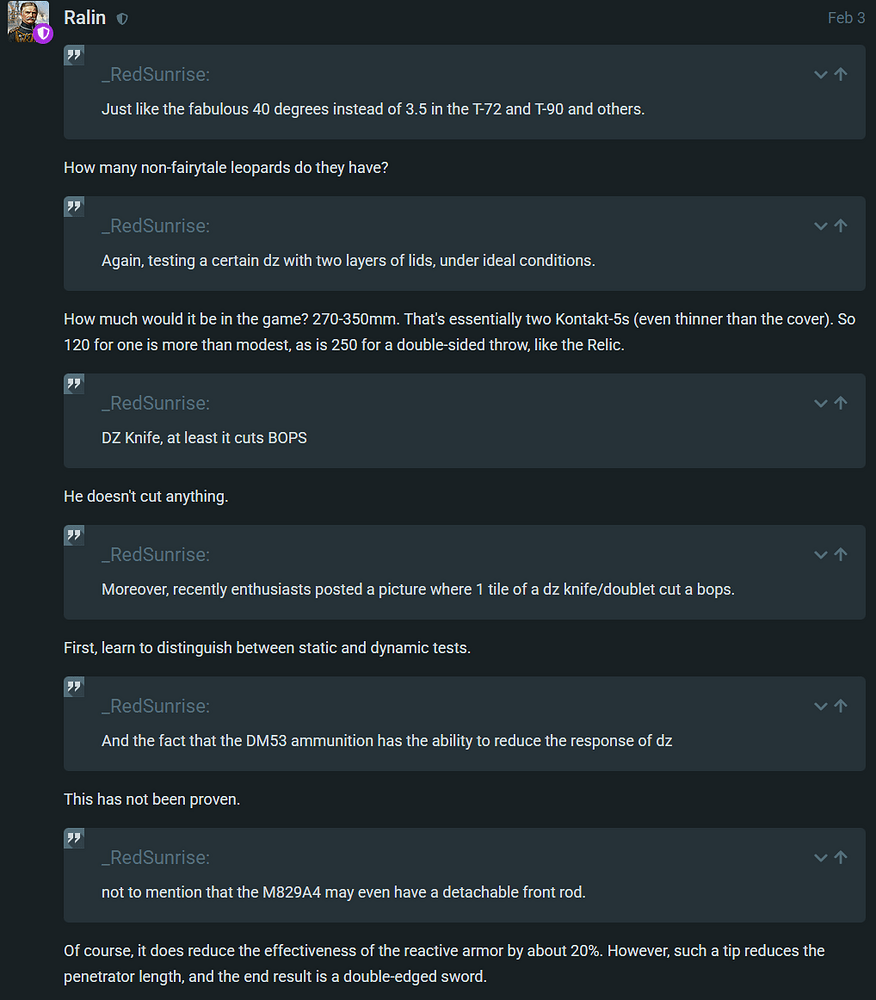Click _RedSunrise name in the DM53 quote

click(x=155, y=707)
